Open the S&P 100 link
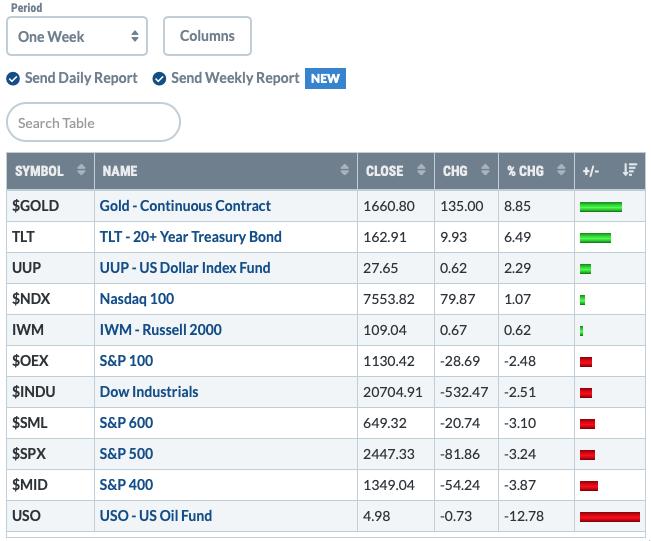The height and width of the screenshot is (541, 651). [x=126, y=361]
